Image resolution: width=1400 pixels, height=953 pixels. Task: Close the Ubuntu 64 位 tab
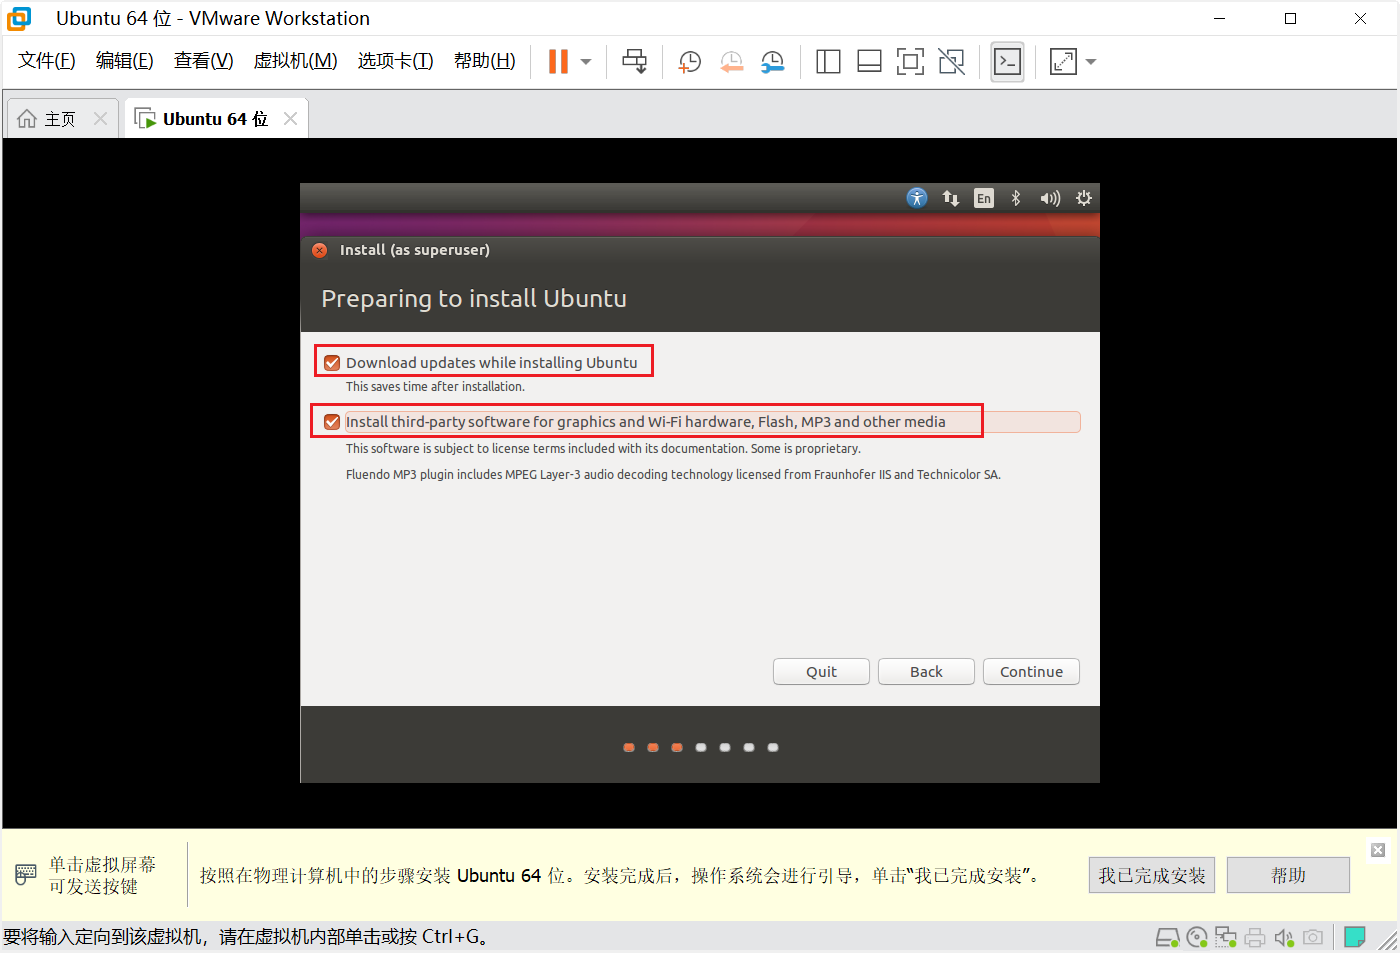point(290,119)
